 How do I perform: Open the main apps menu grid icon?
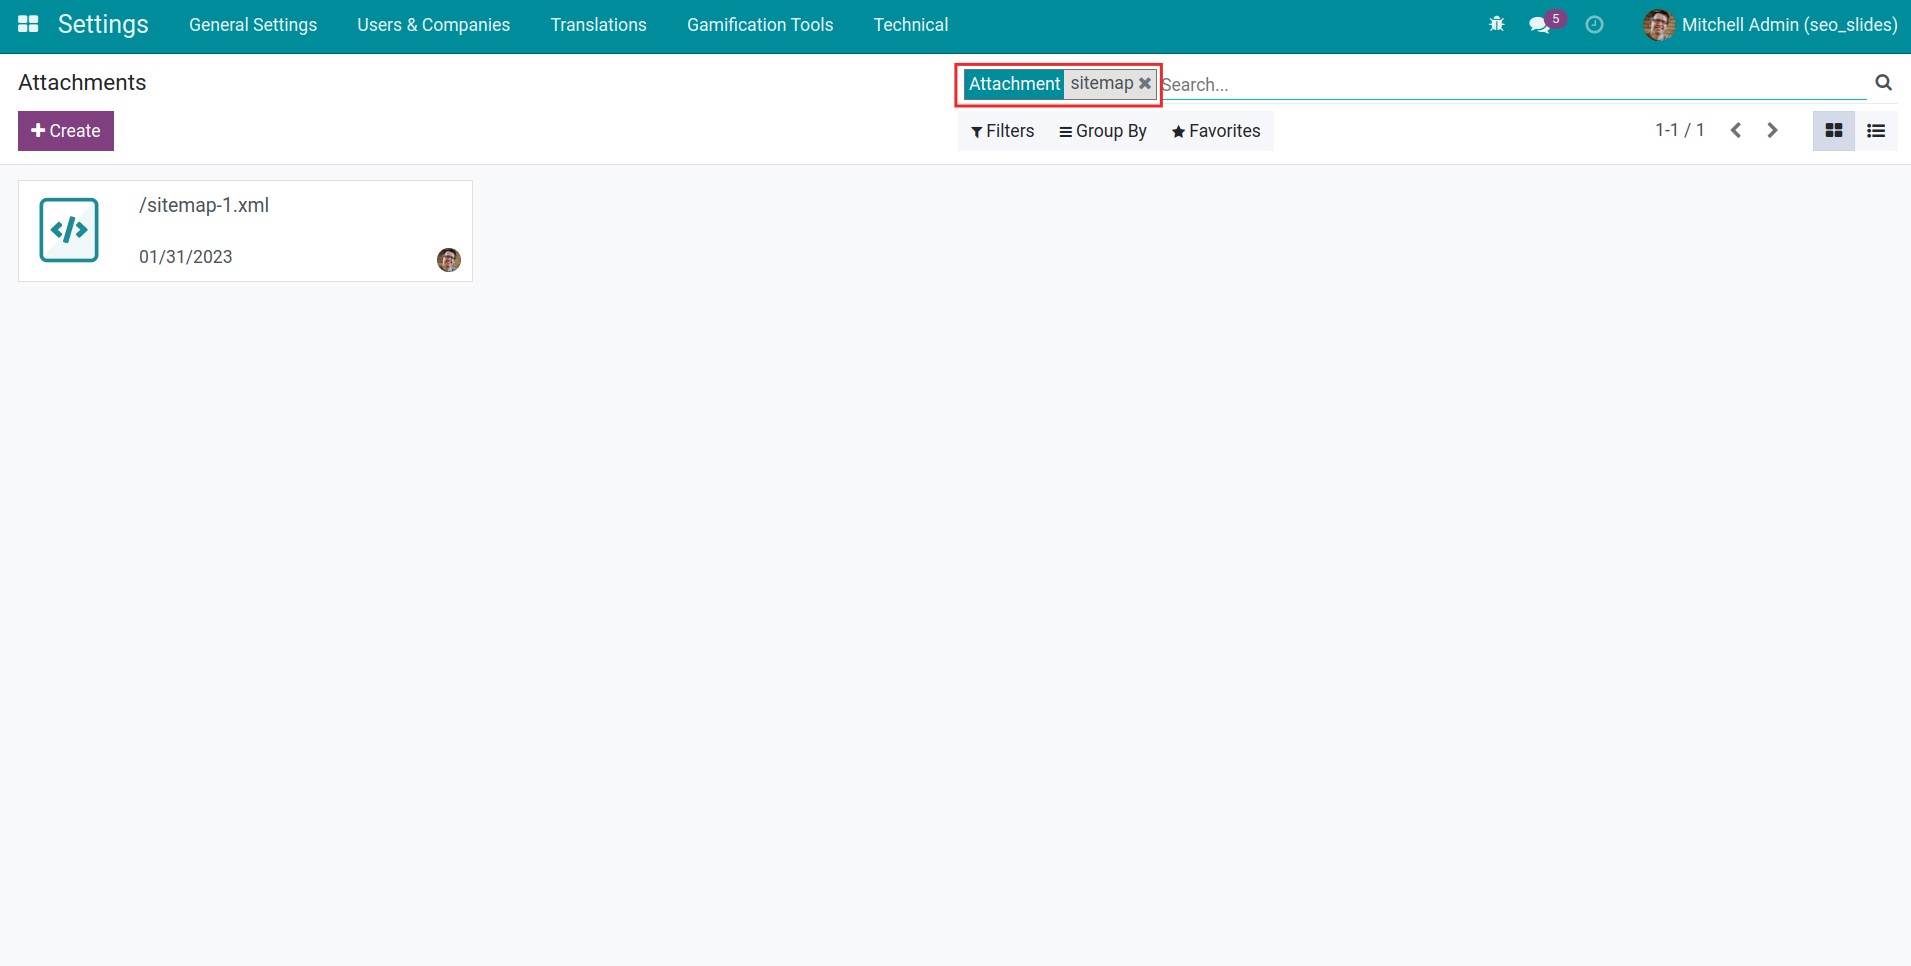pyautogui.click(x=28, y=24)
